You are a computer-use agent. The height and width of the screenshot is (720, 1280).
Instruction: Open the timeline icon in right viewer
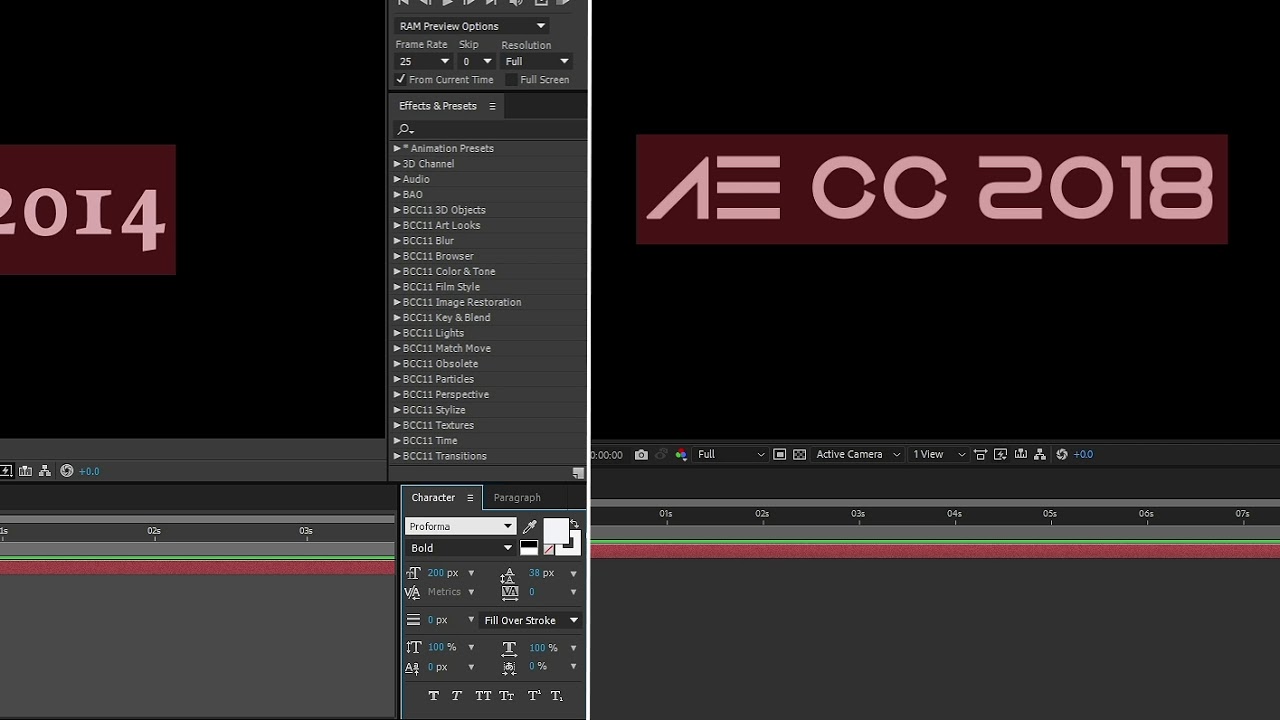tap(1021, 454)
